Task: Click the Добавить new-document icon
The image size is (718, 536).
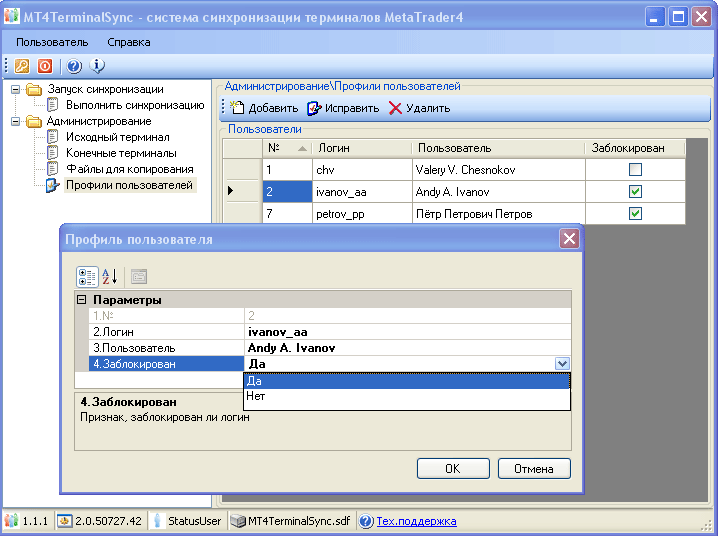Action: pyautogui.click(x=237, y=108)
